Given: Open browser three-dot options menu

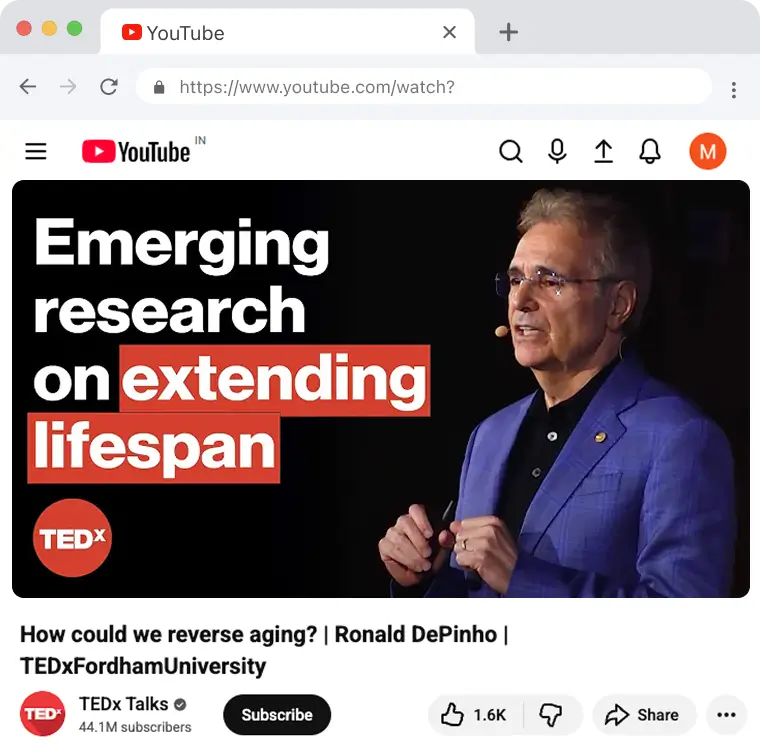Looking at the screenshot, I should pyautogui.click(x=734, y=90).
